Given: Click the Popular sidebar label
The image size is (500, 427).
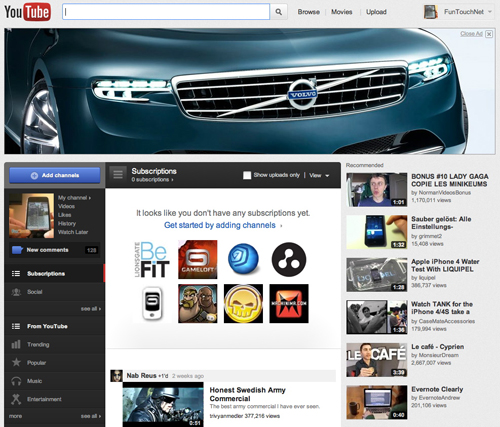Looking at the screenshot, I should tap(36, 363).
